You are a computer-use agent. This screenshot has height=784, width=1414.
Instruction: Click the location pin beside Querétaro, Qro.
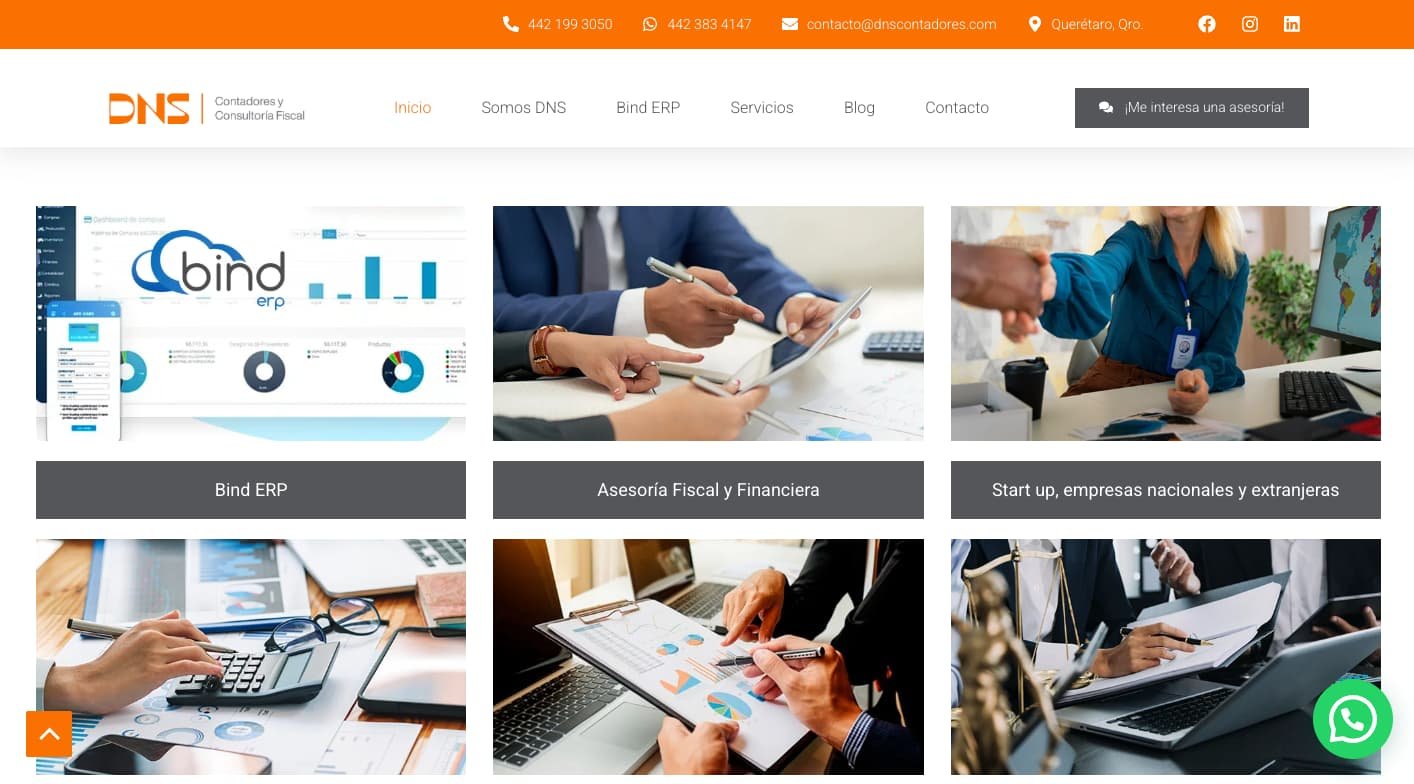tap(1035, 24)
